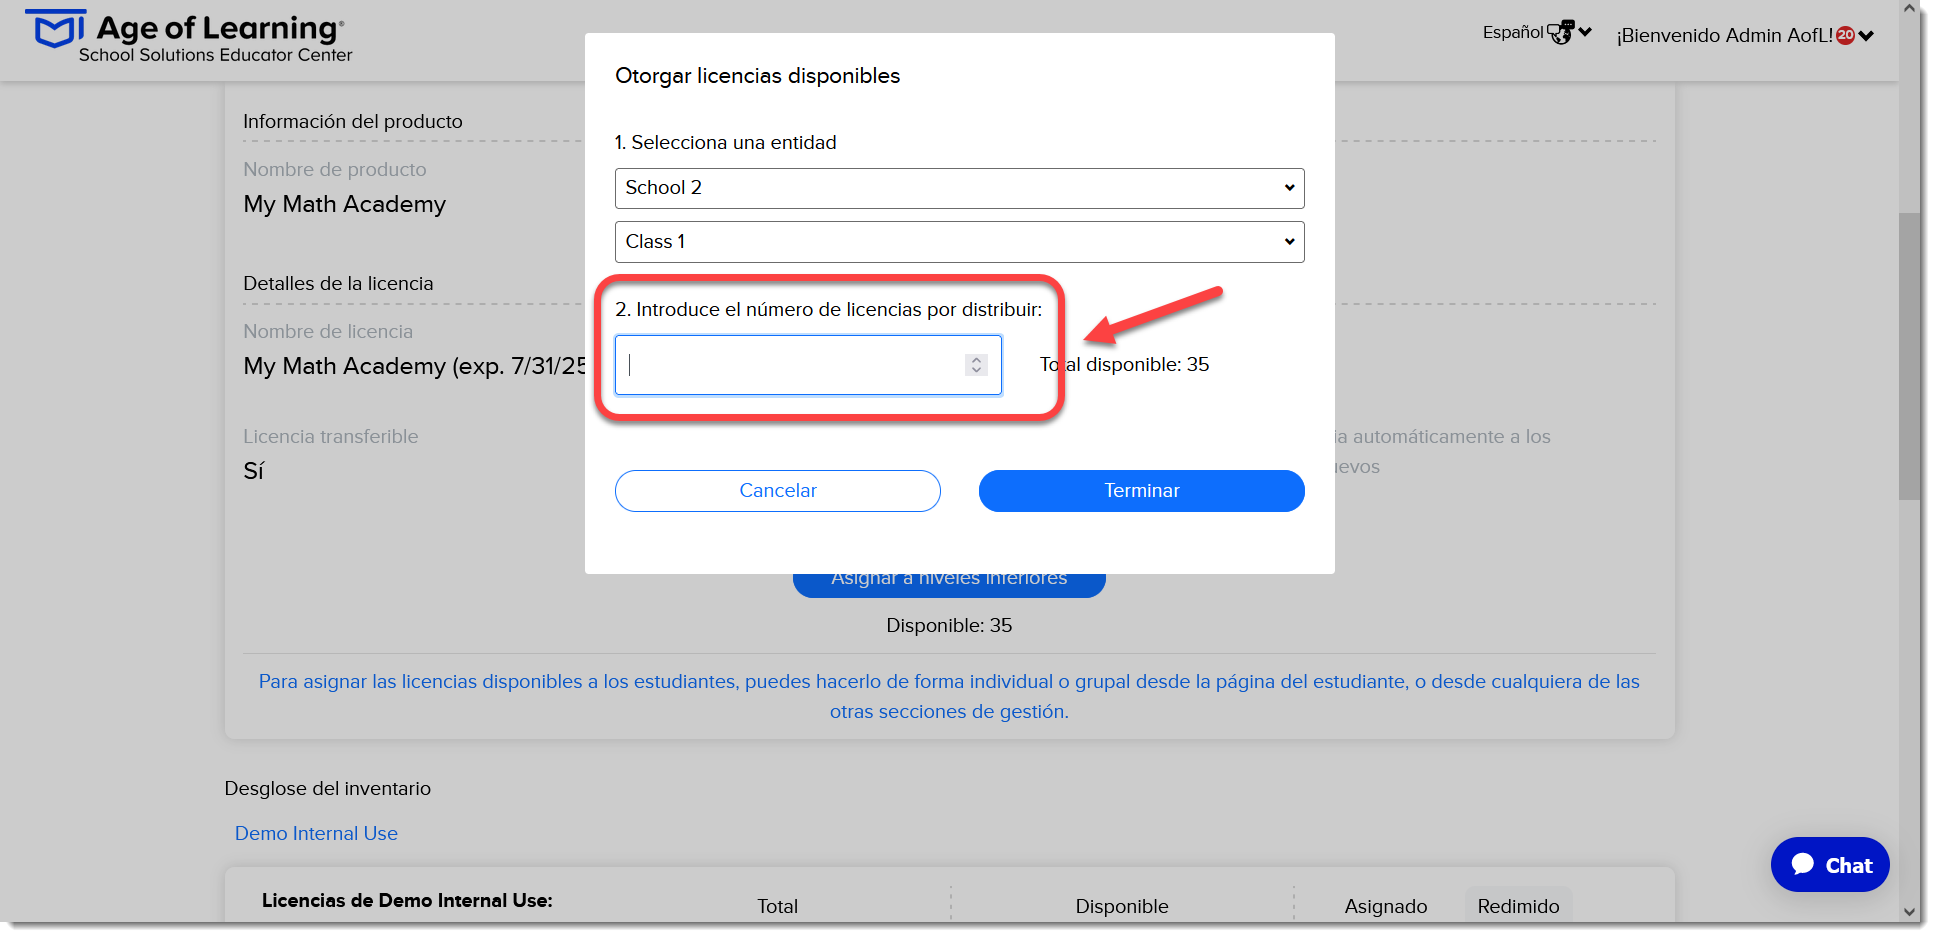Click the number stepper arrows in license field
Image resolution: width=1935 pixels, height=937 pixels.
click(x=976, y=365)
